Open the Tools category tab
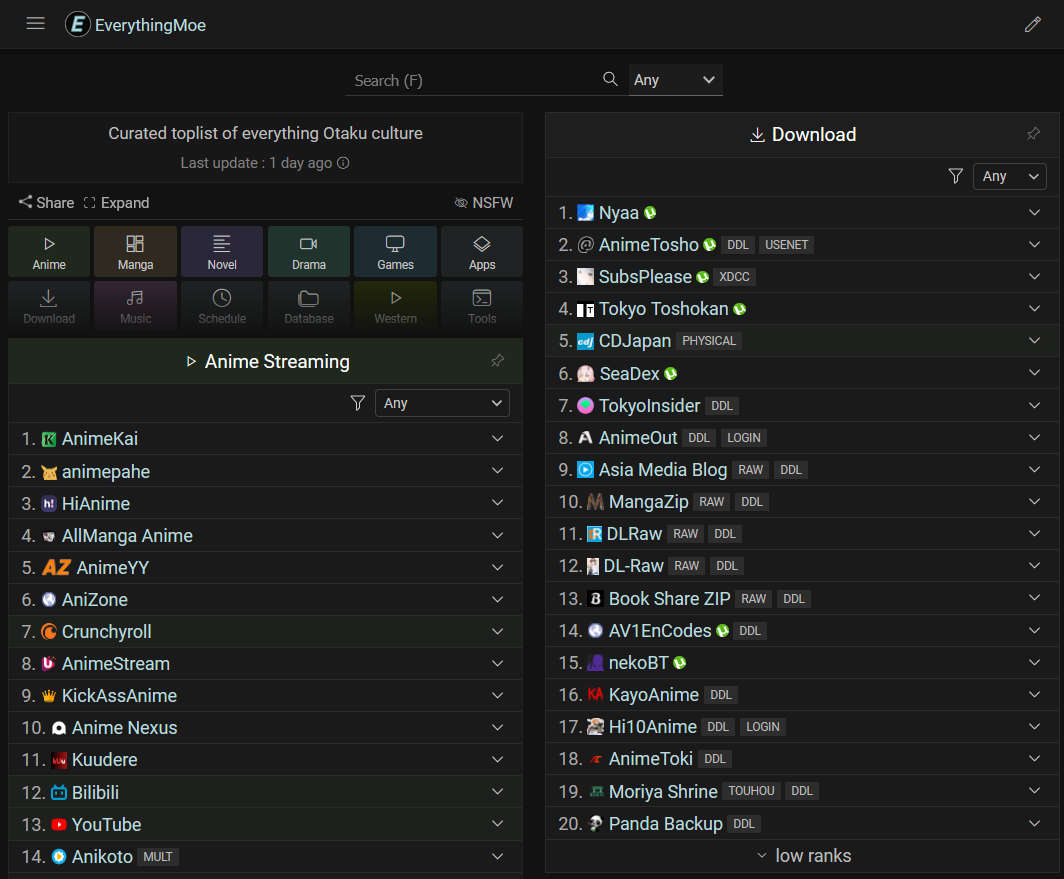 pos(482,306)
